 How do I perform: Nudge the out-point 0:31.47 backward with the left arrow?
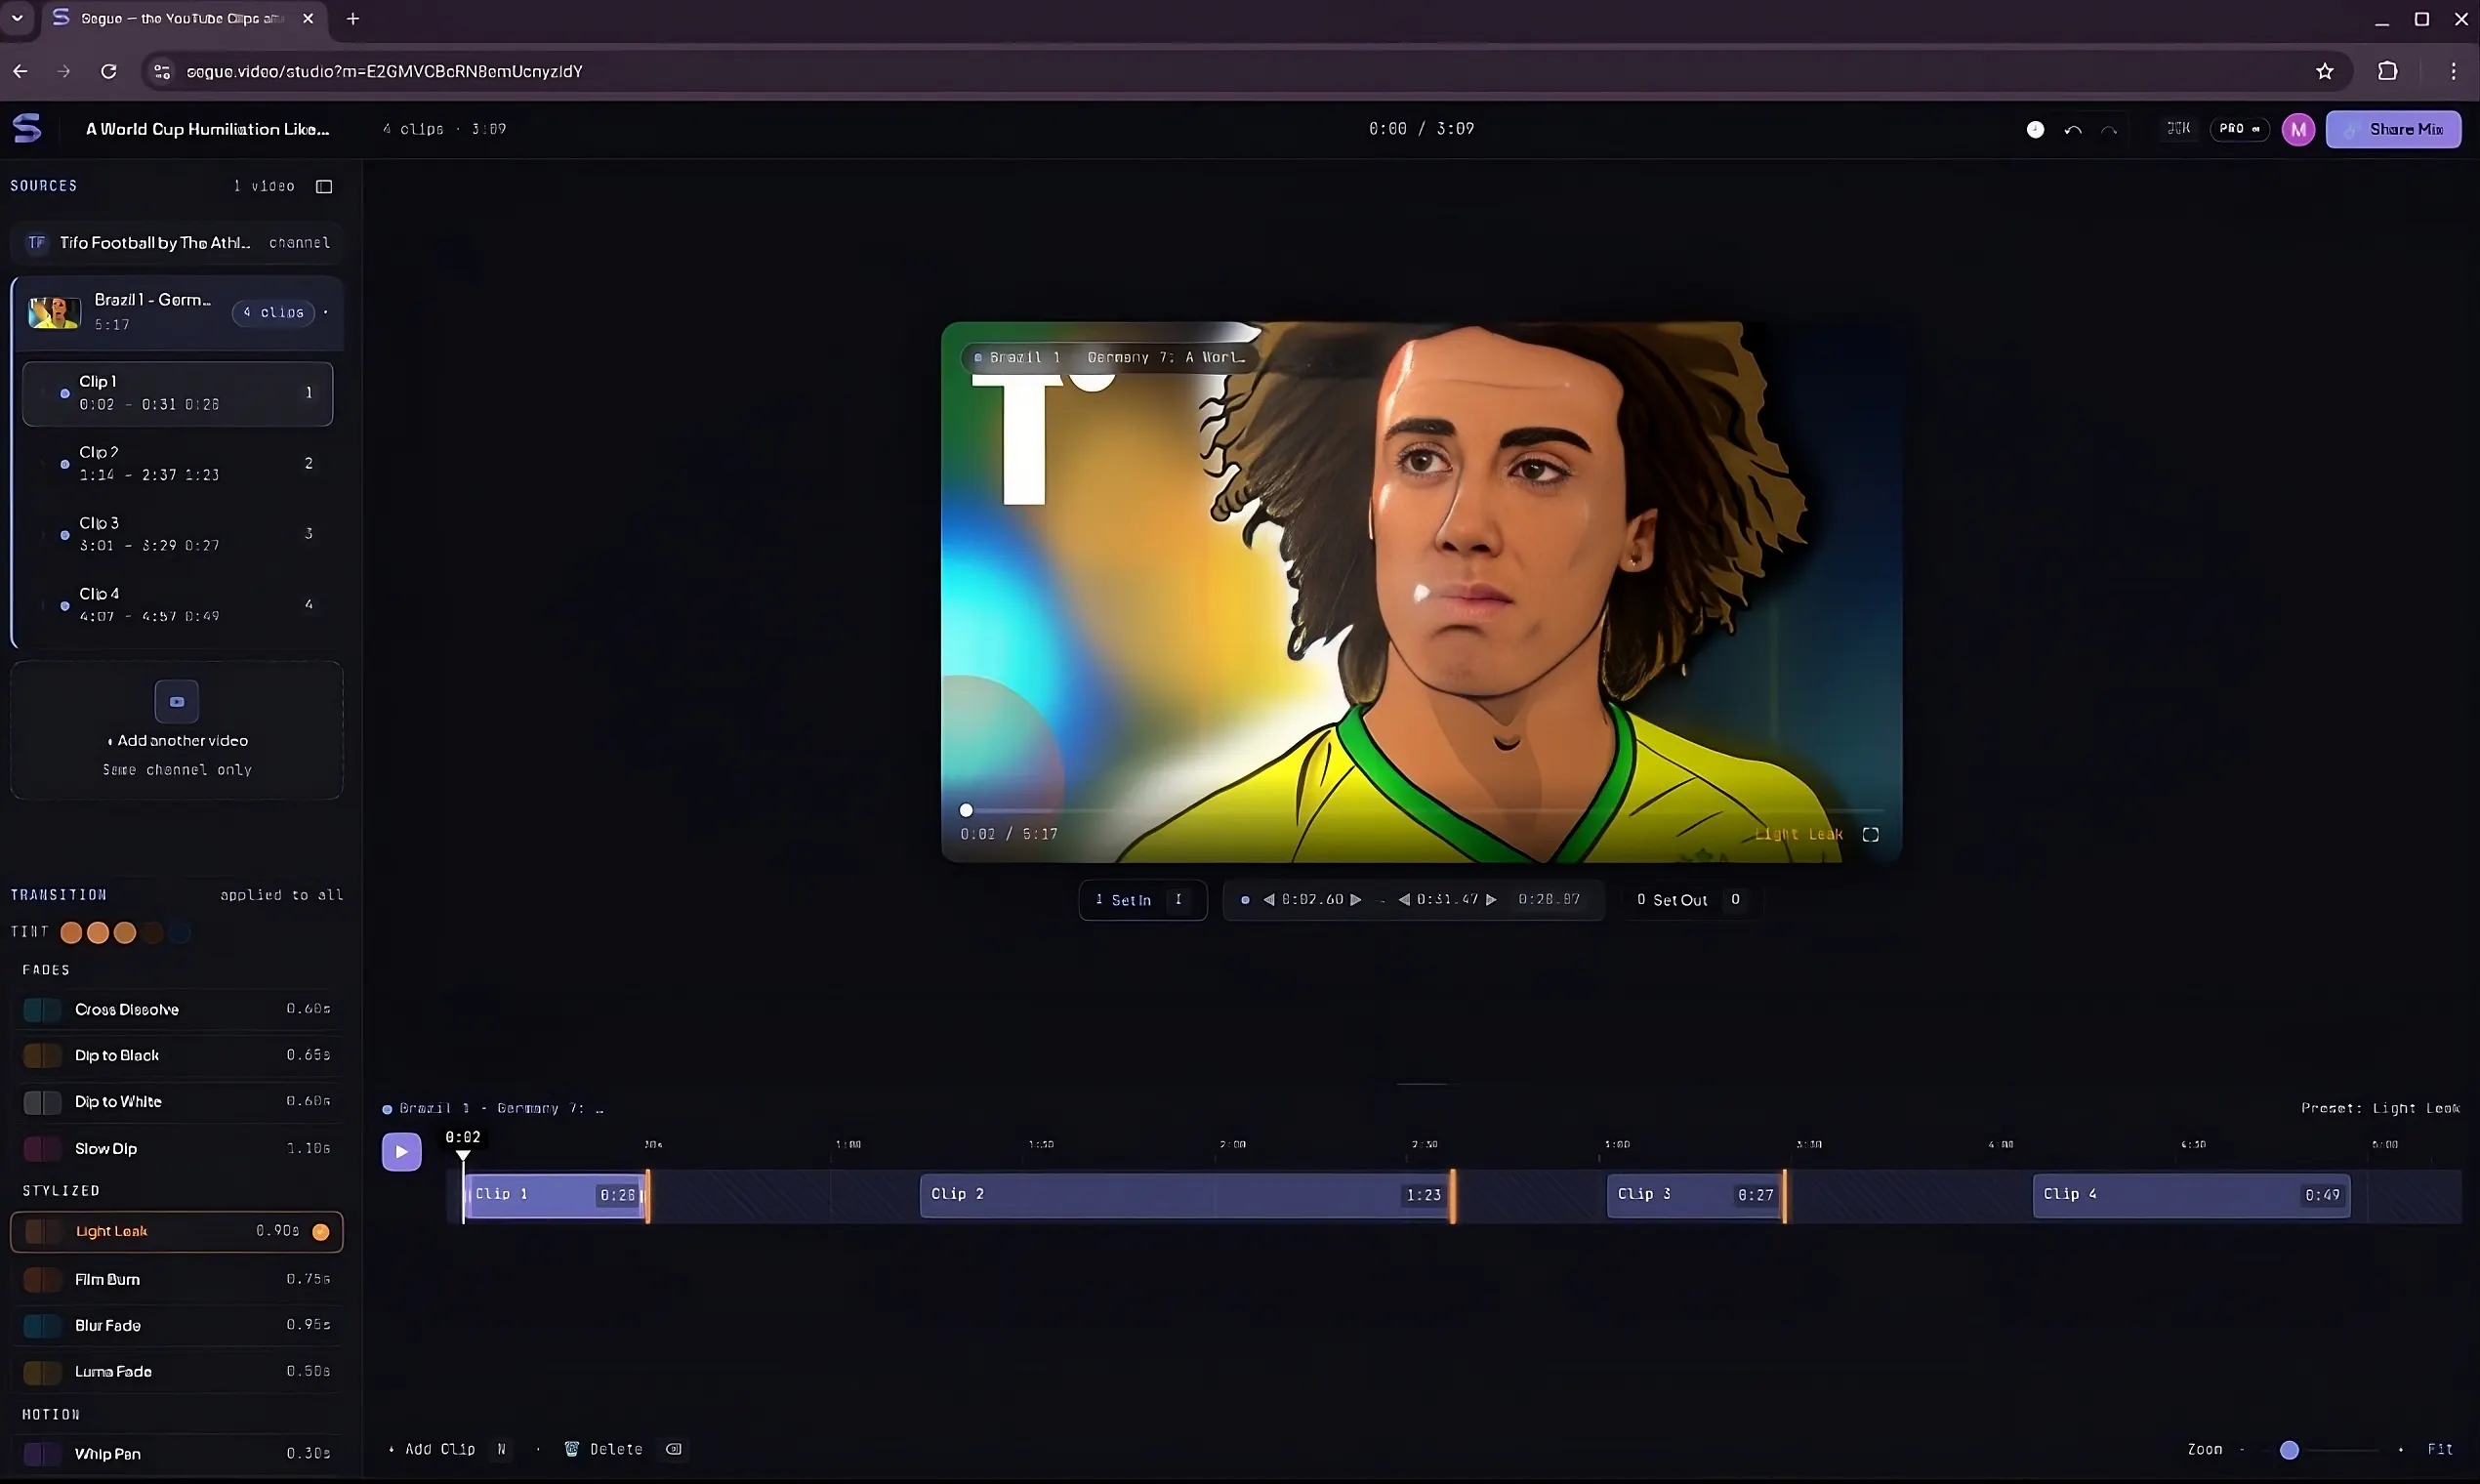(x=1404, y=899)
